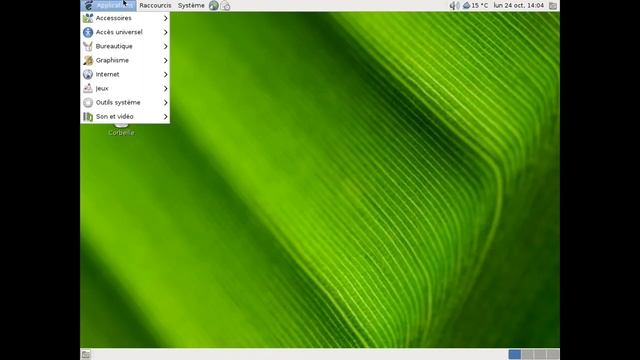Image resolution: width=640 pixels, height=360 pixels.
Task: Select the Son et vidéo label
Action: coord(114,116)
